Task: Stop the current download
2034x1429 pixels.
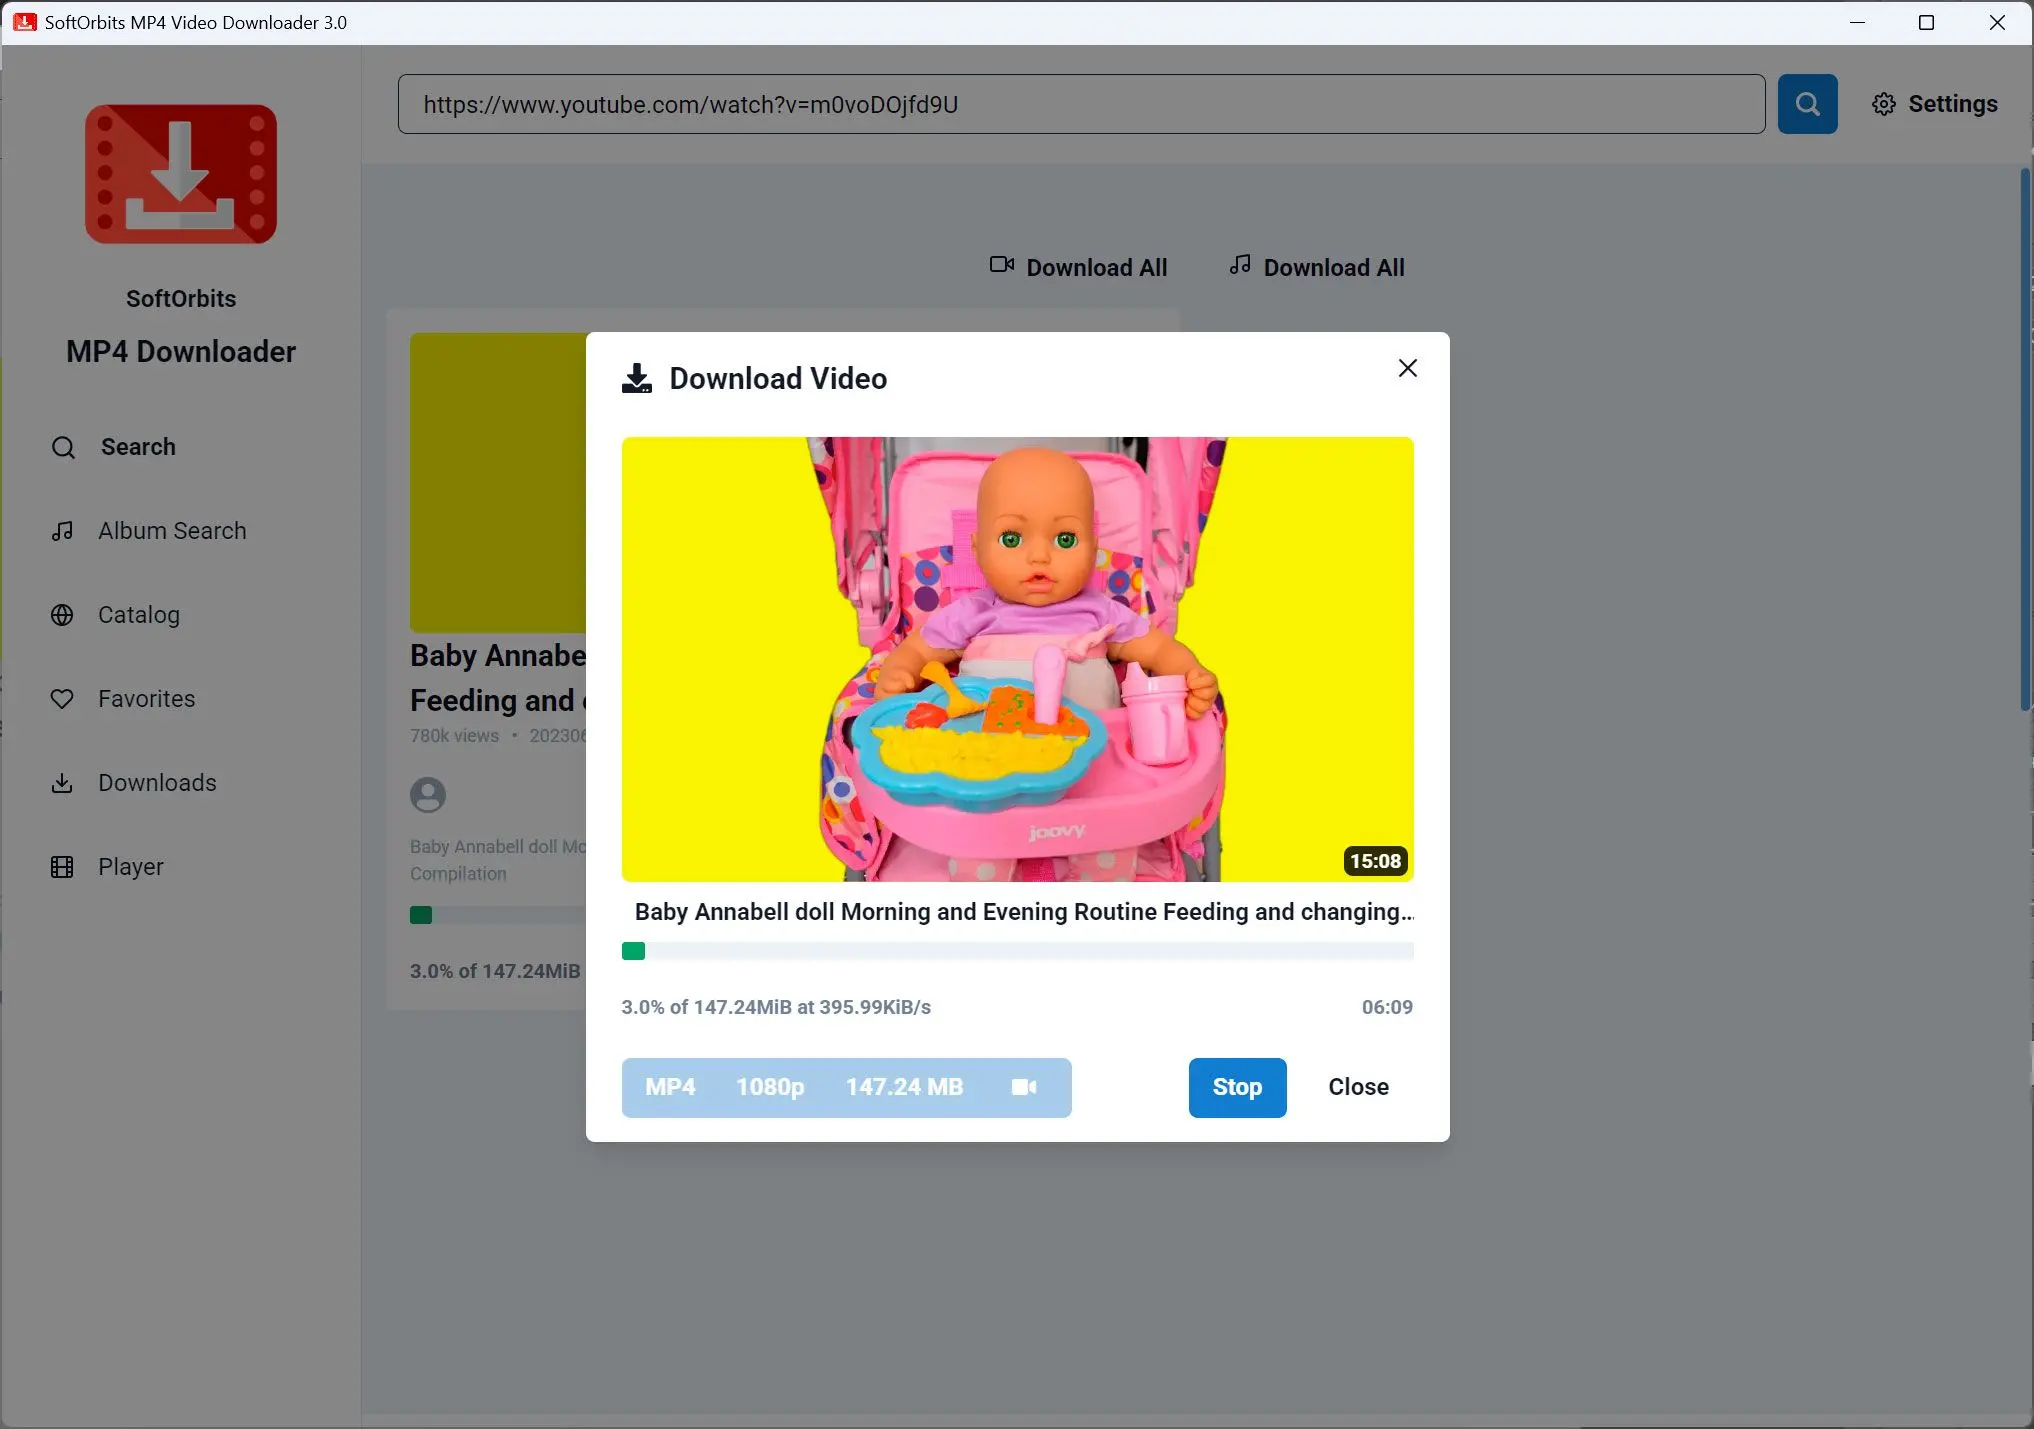Action: pyautogui.click(x=1237, y=1087)
